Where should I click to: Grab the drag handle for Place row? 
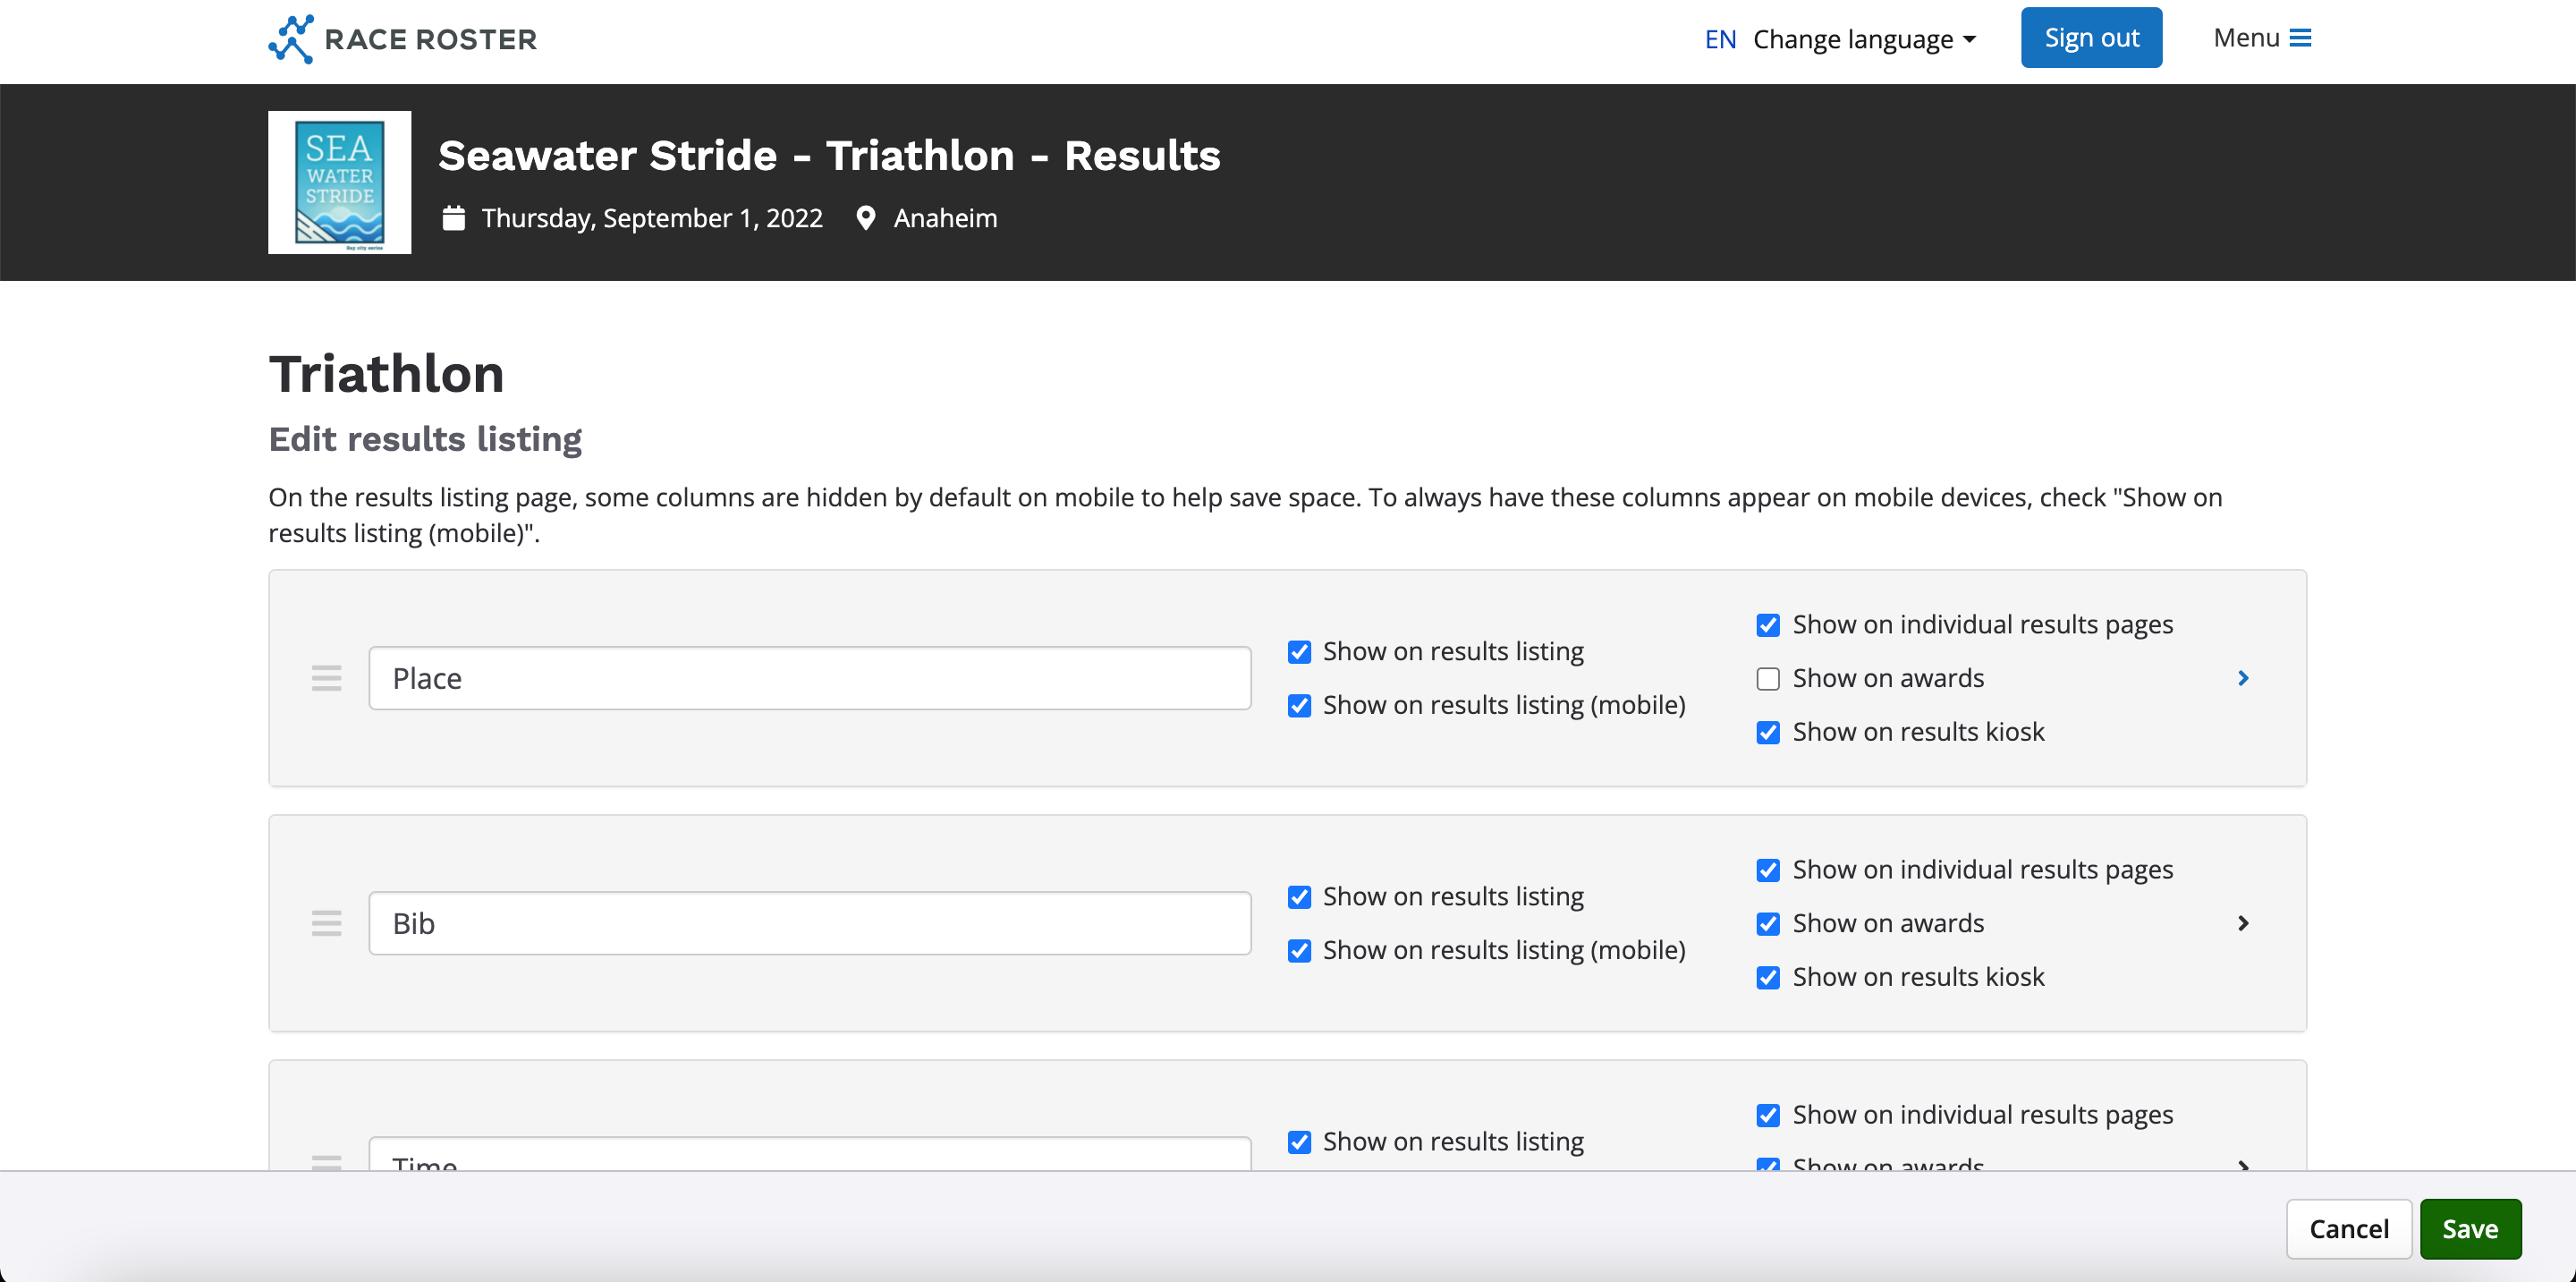(x=326, y=678)
